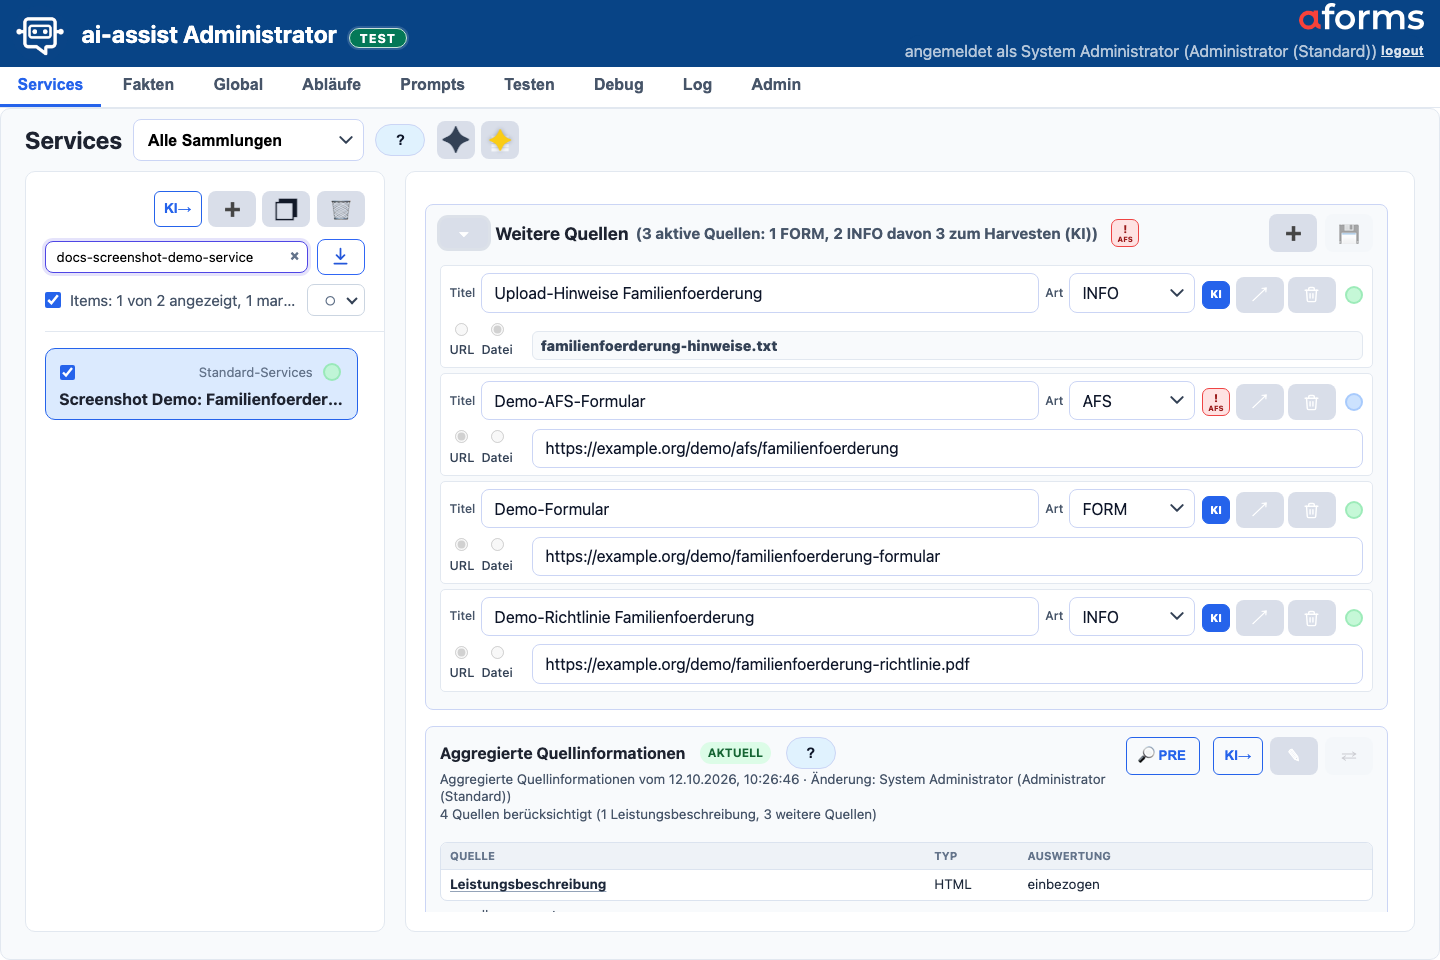Image resolution: width=1440 pixels, height=960 pixels.
Task: Select Datei radio for Demo-Richtlinie Familienfoerderung
Action: pos(497,653)
